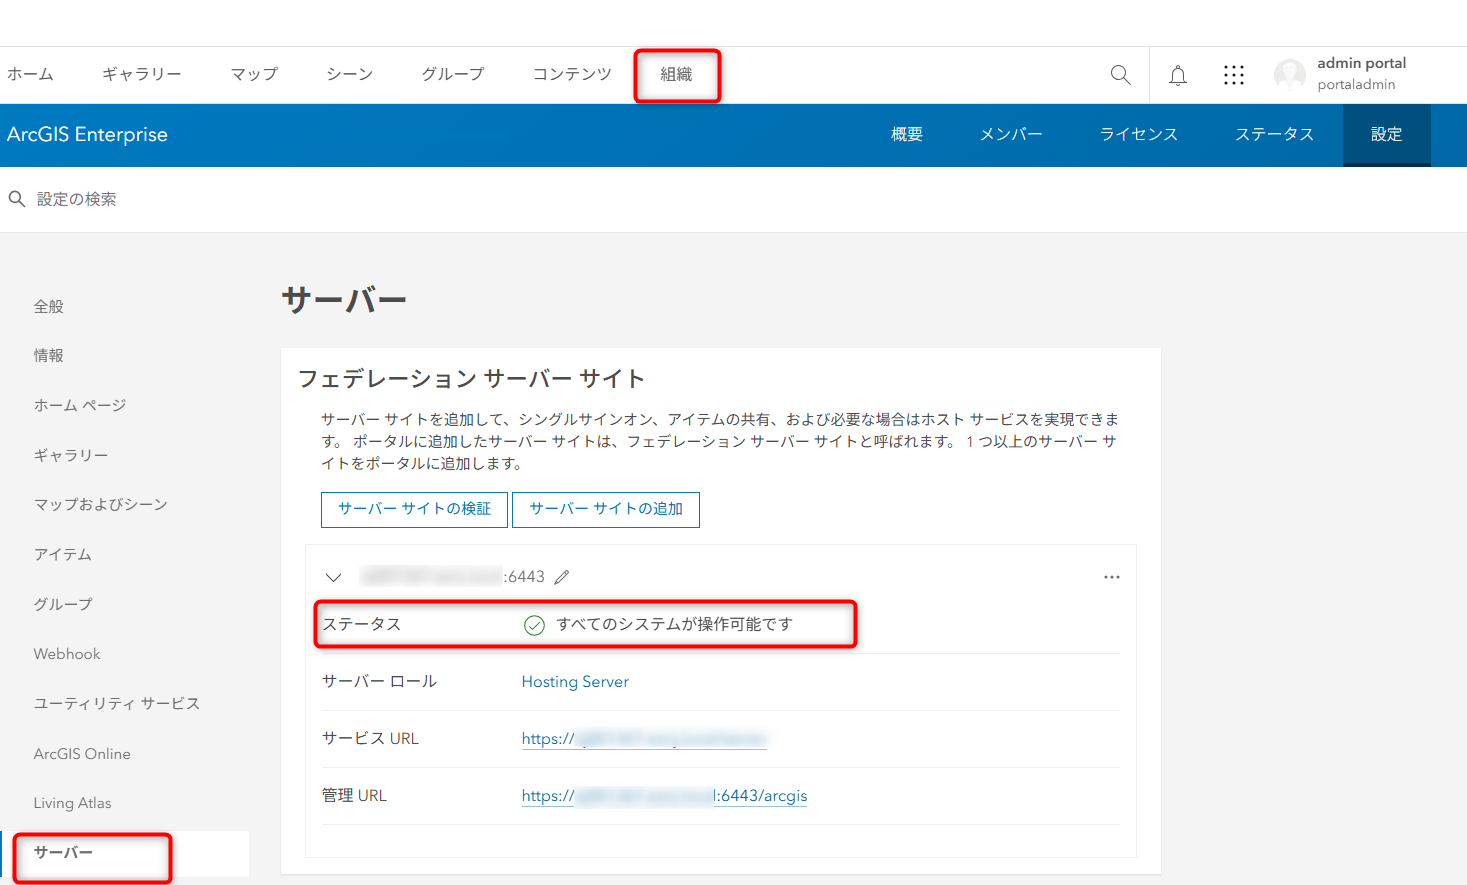
Task: Select Webhook in settings sidebar
Action: tap(67, 654)
